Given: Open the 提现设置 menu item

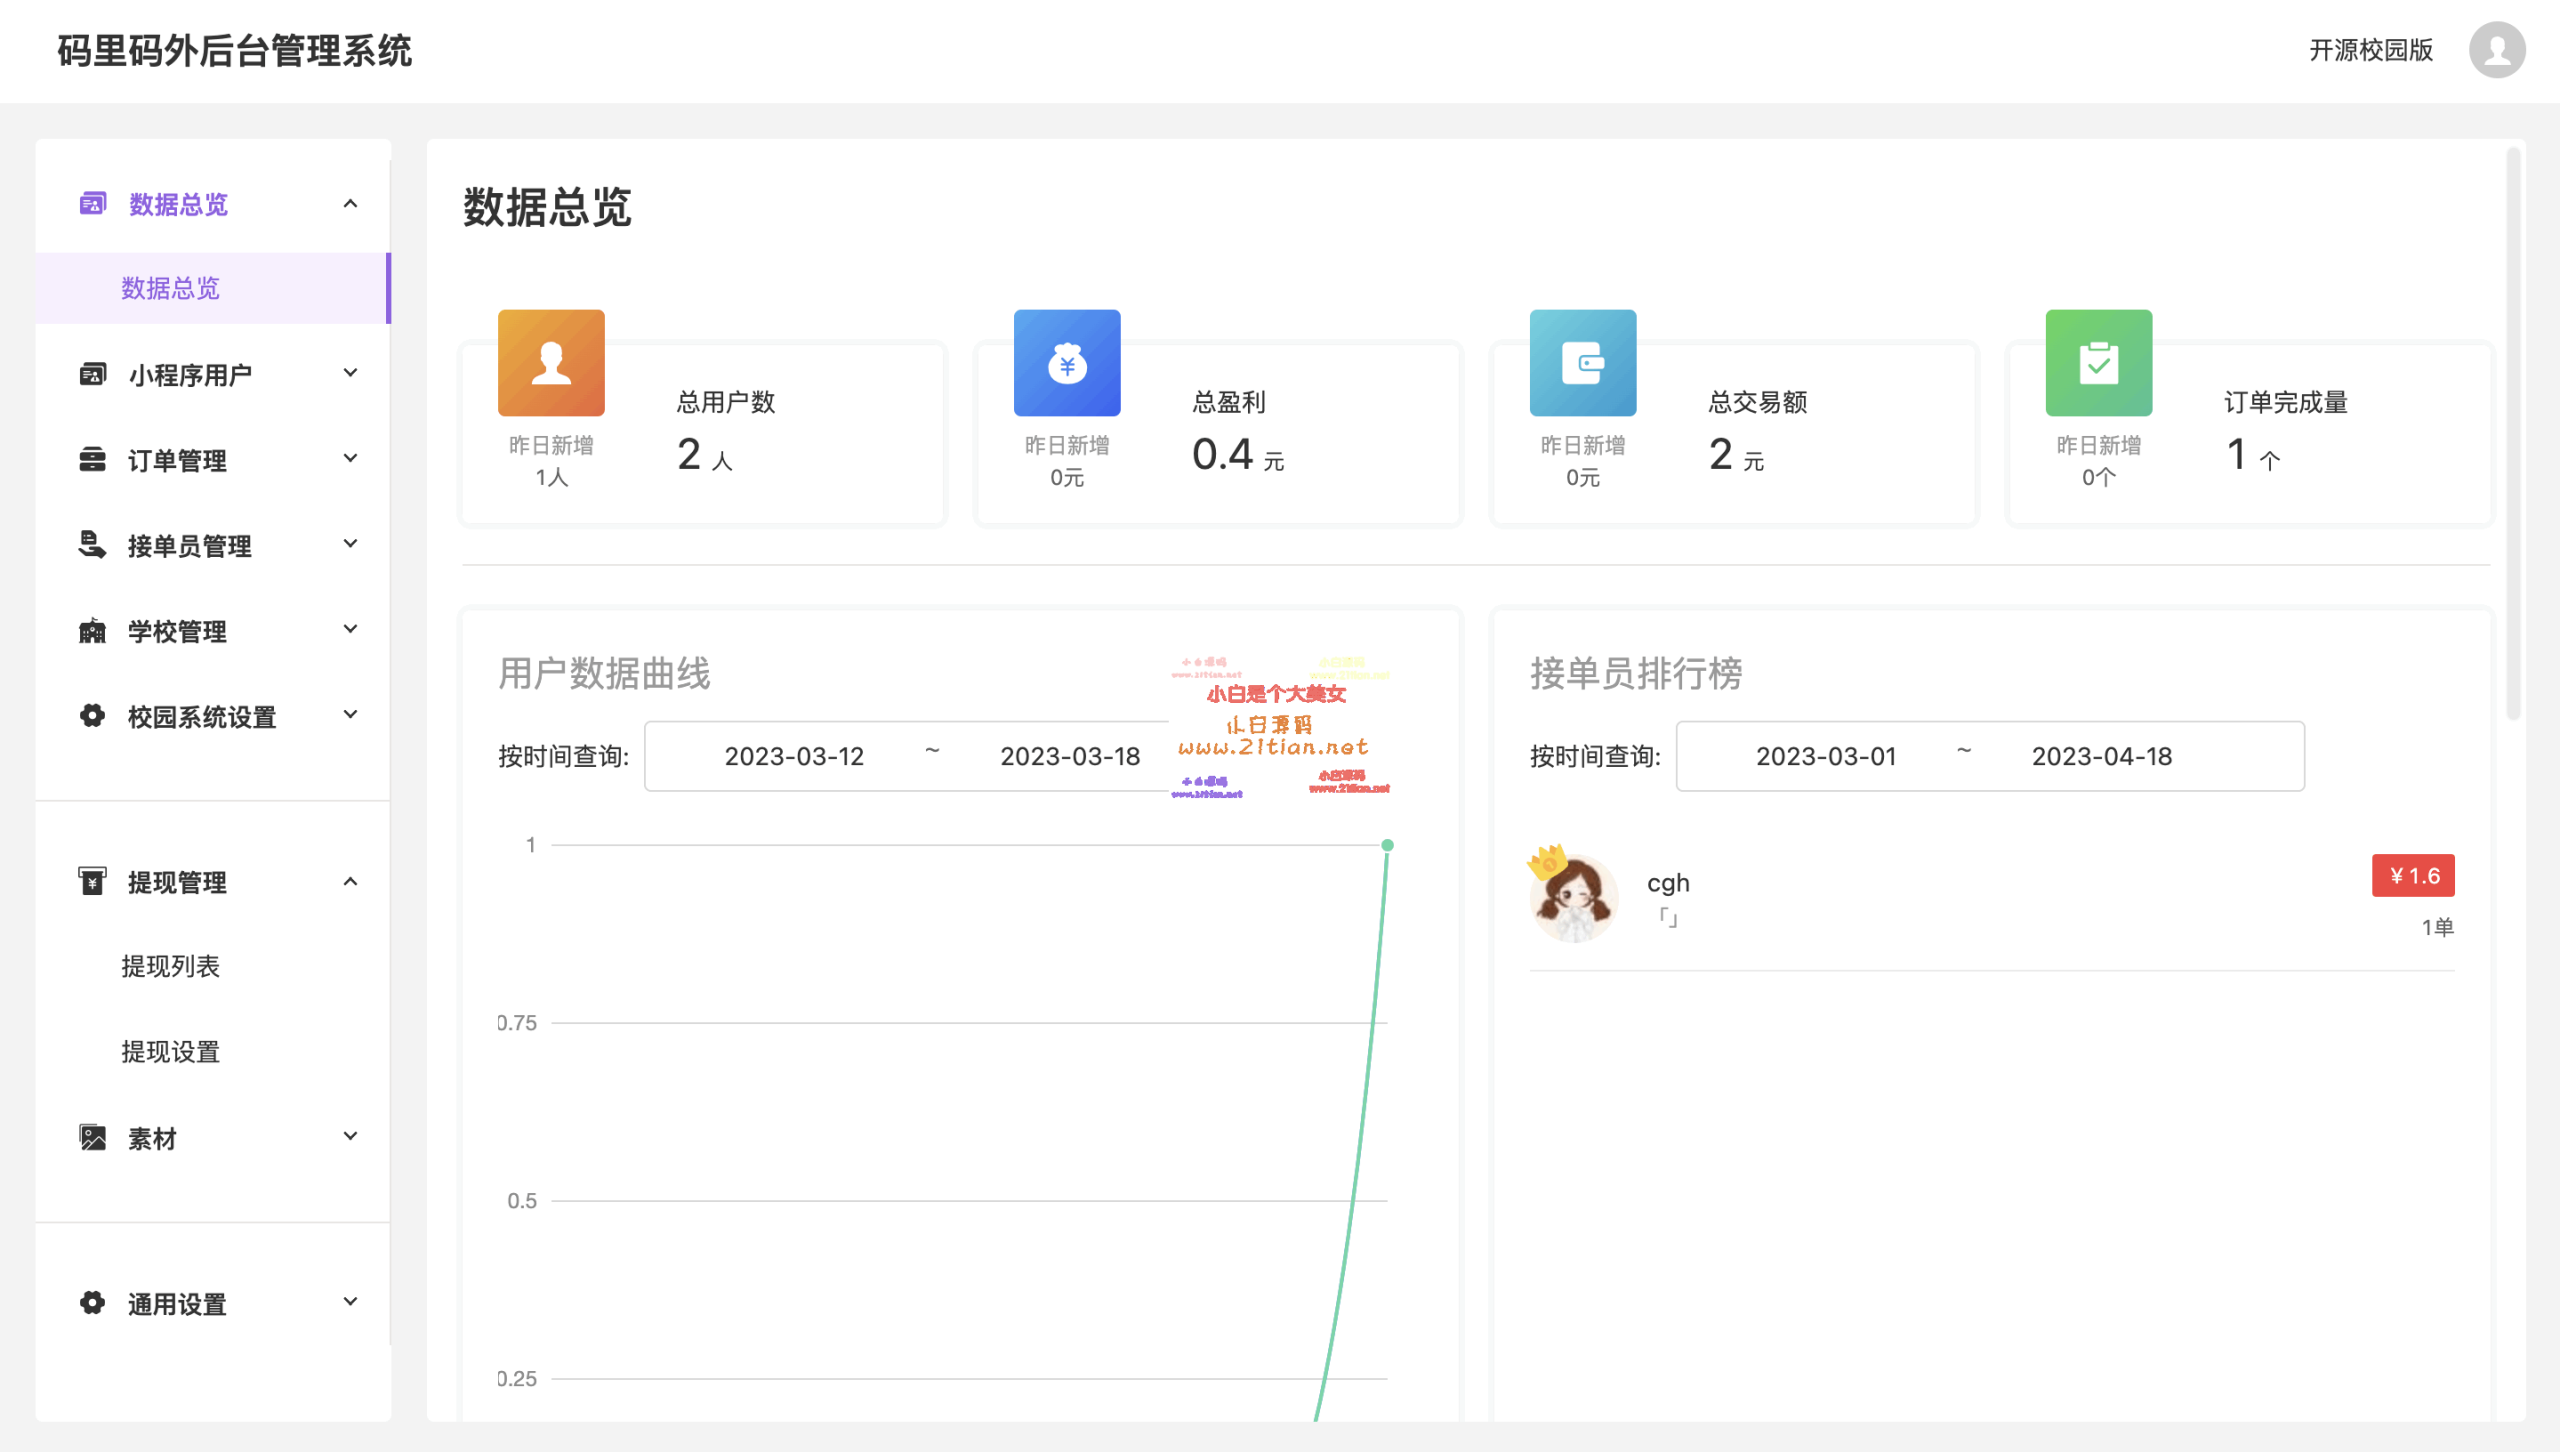Looking at the screenshot, I should (169, 1051).
